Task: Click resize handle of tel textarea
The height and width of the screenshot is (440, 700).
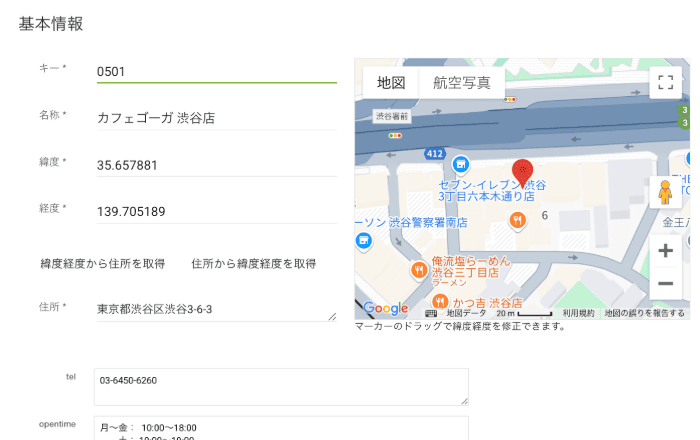Action: coord(464,401)
